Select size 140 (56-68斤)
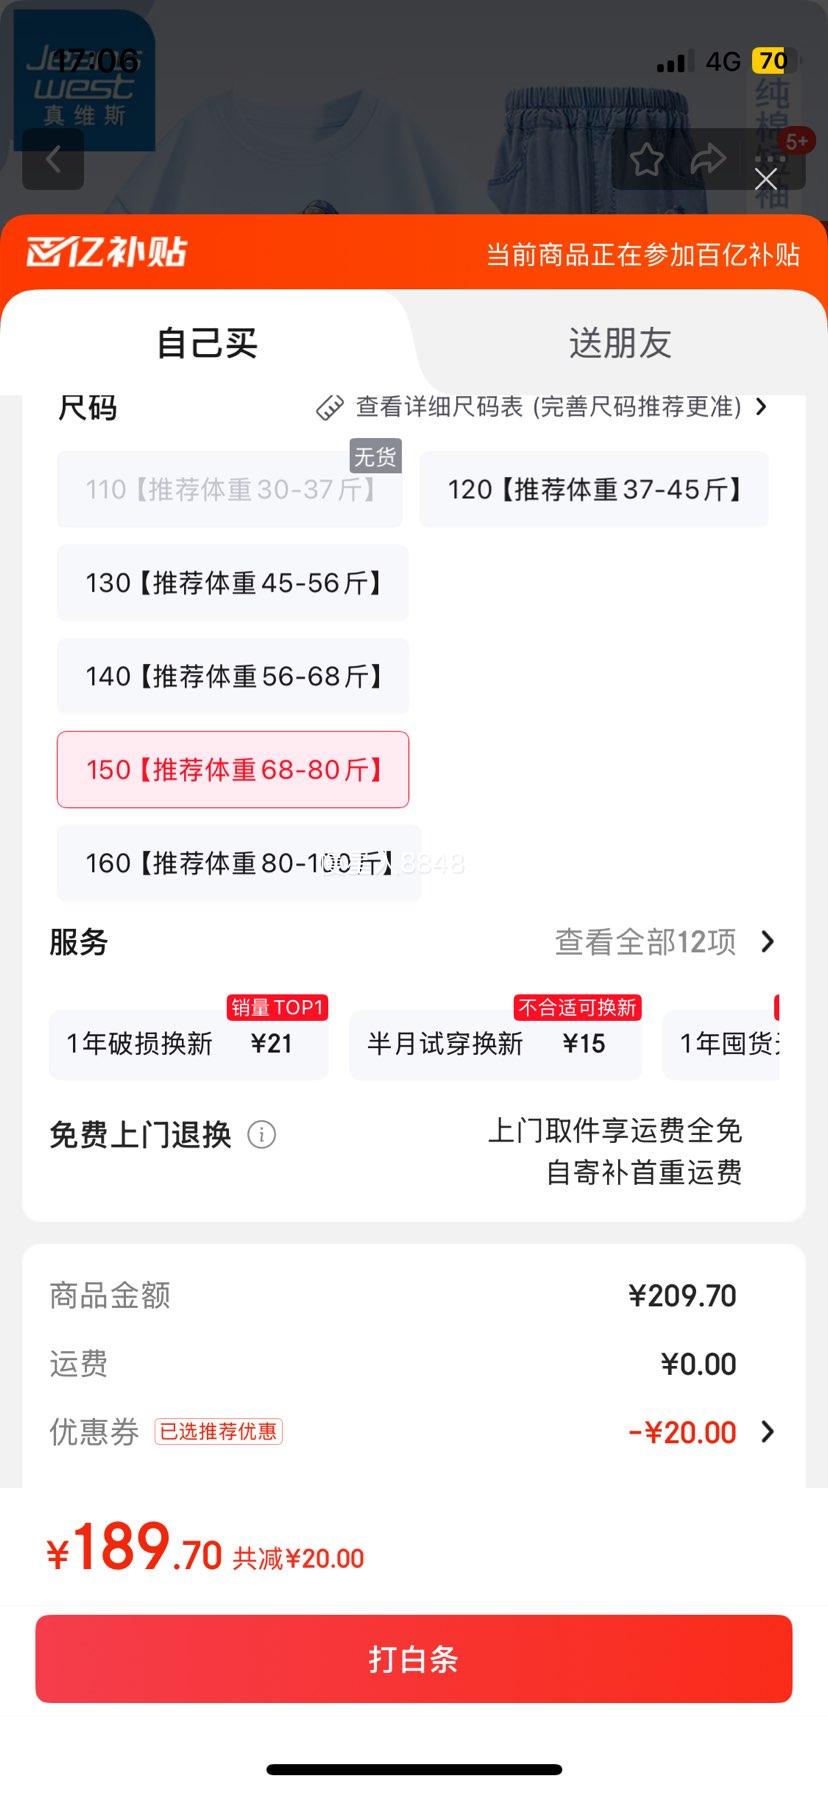This screenshot has height=1793, width=828. 233,676
